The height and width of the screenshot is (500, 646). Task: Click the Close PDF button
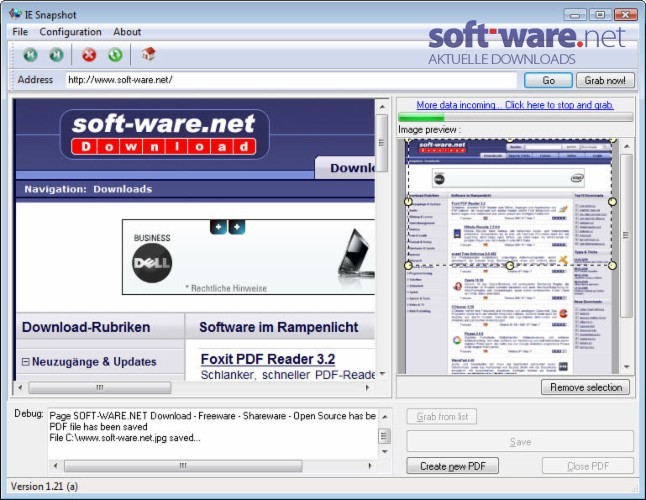click(588, 466)
